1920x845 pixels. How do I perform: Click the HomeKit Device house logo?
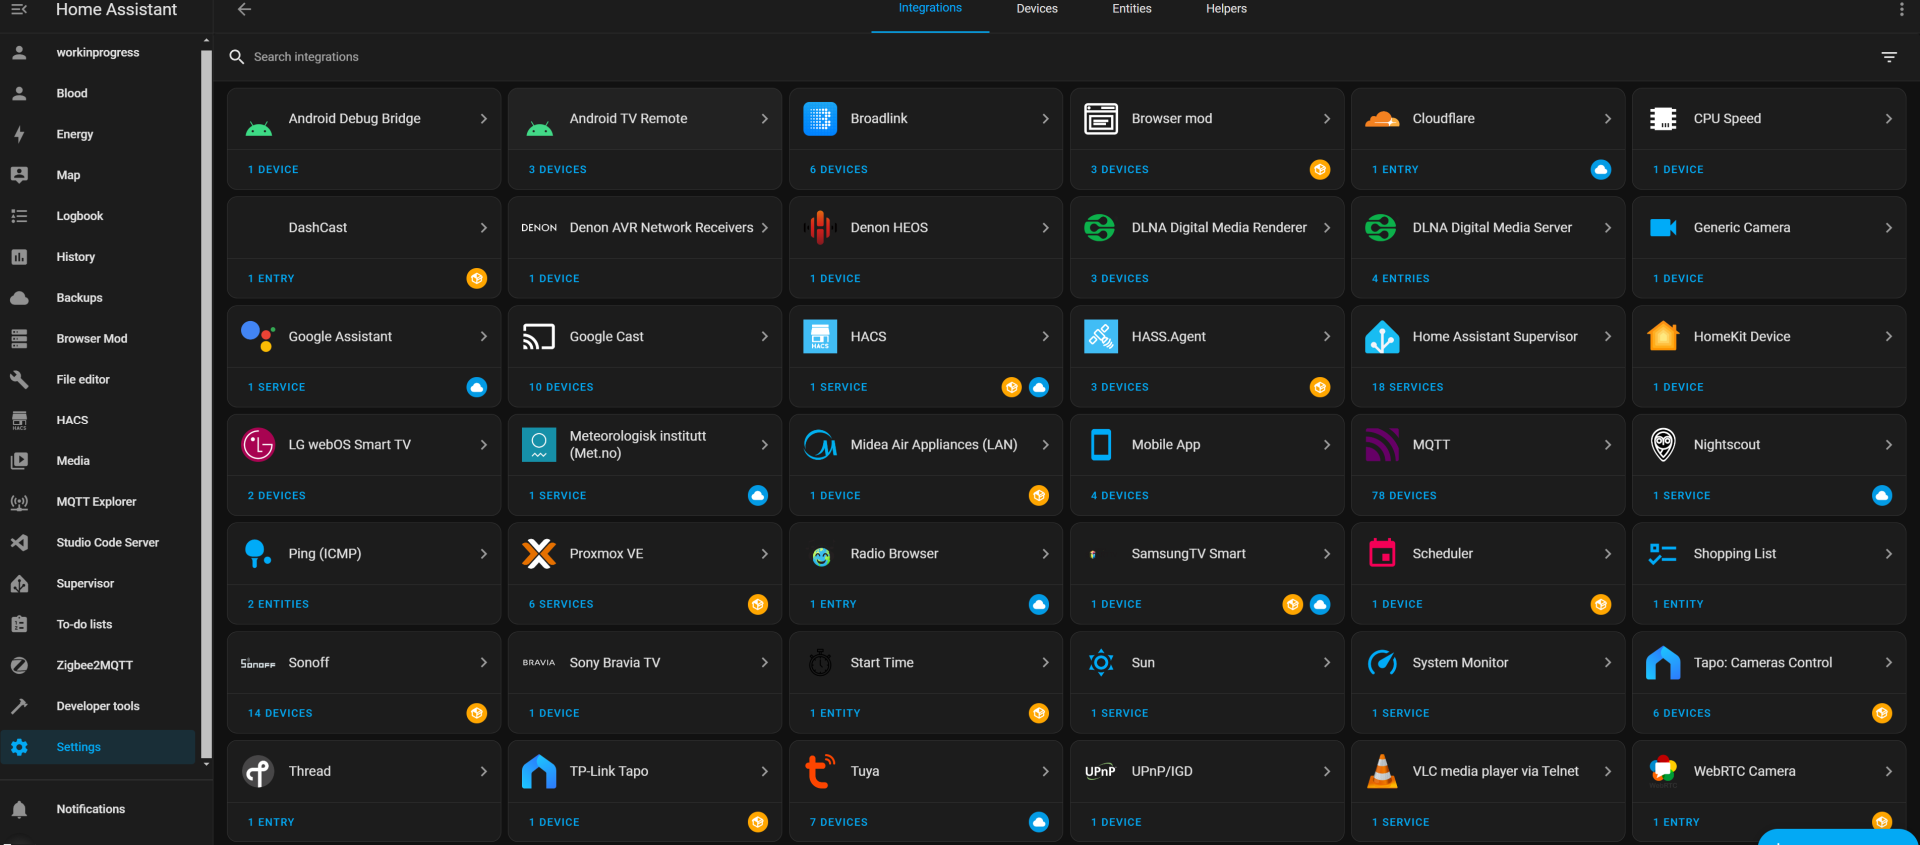tap(1663, 337)
